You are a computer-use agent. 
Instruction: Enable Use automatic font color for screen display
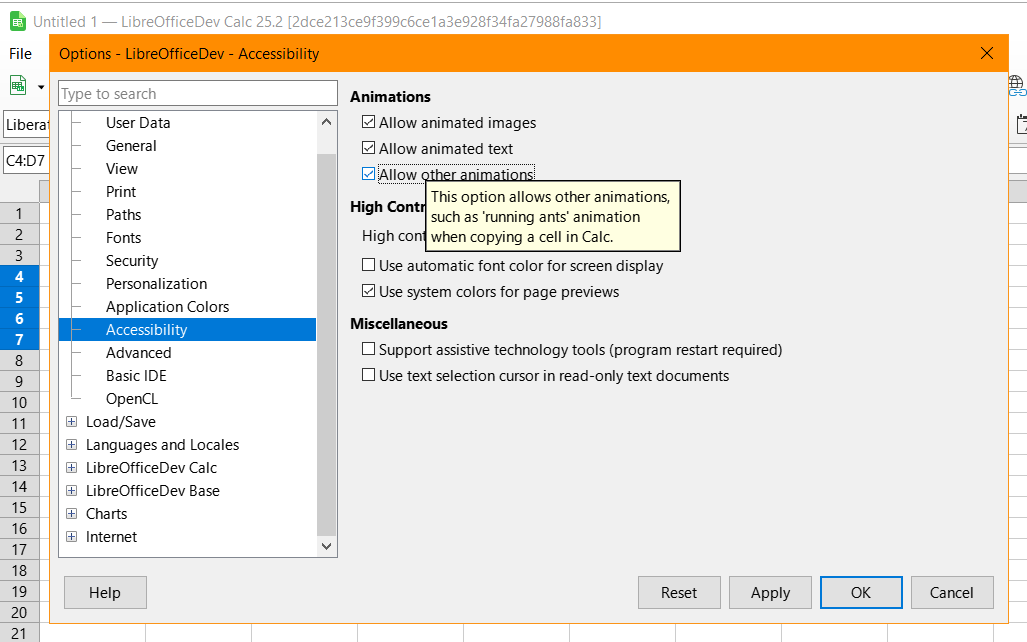(x=369, y=265)
